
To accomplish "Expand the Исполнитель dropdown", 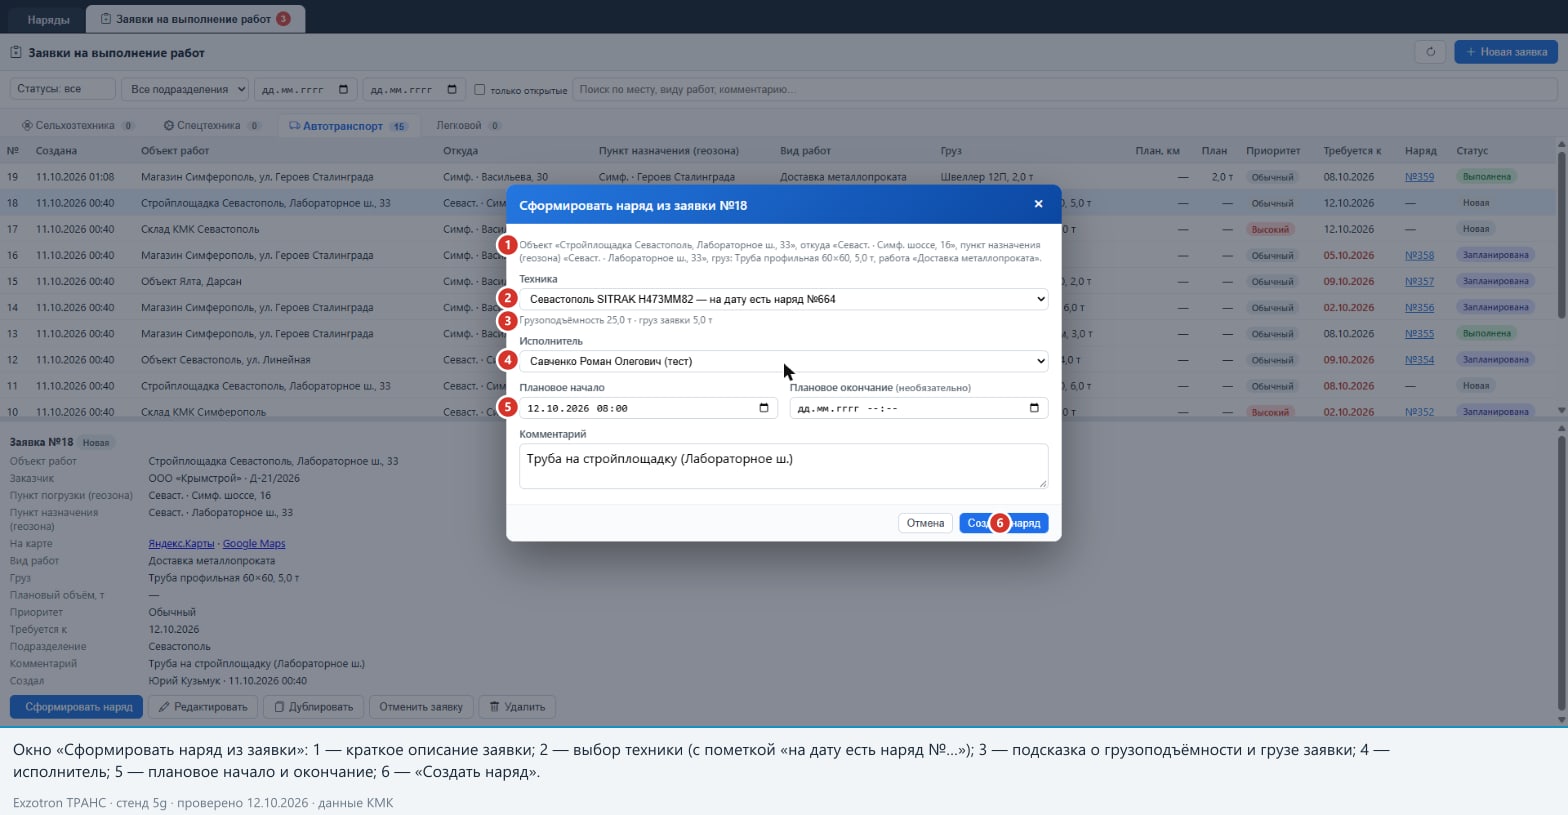I will click(x=783, y=361).
